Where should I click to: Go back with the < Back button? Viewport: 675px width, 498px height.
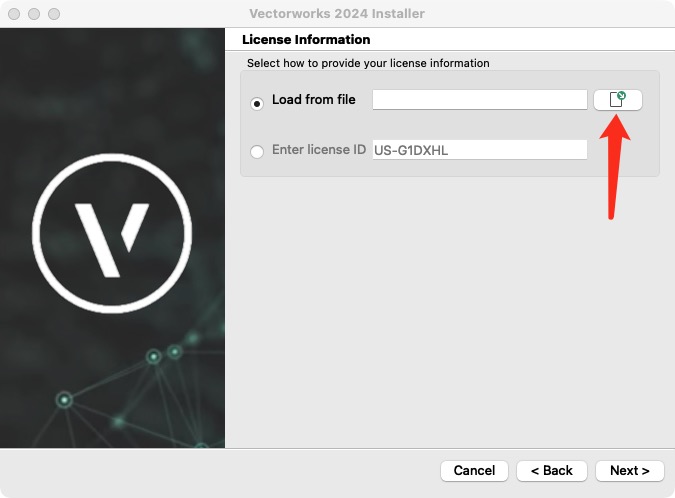pyautogui.click(x=552, y=470)
